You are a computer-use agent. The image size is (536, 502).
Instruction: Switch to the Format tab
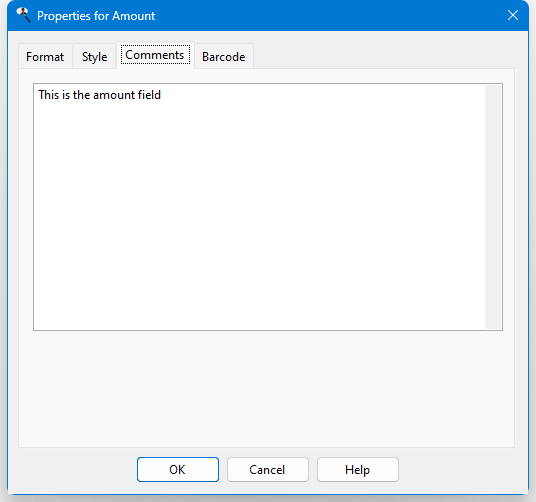pyautogui.click(x=45, y=57)
